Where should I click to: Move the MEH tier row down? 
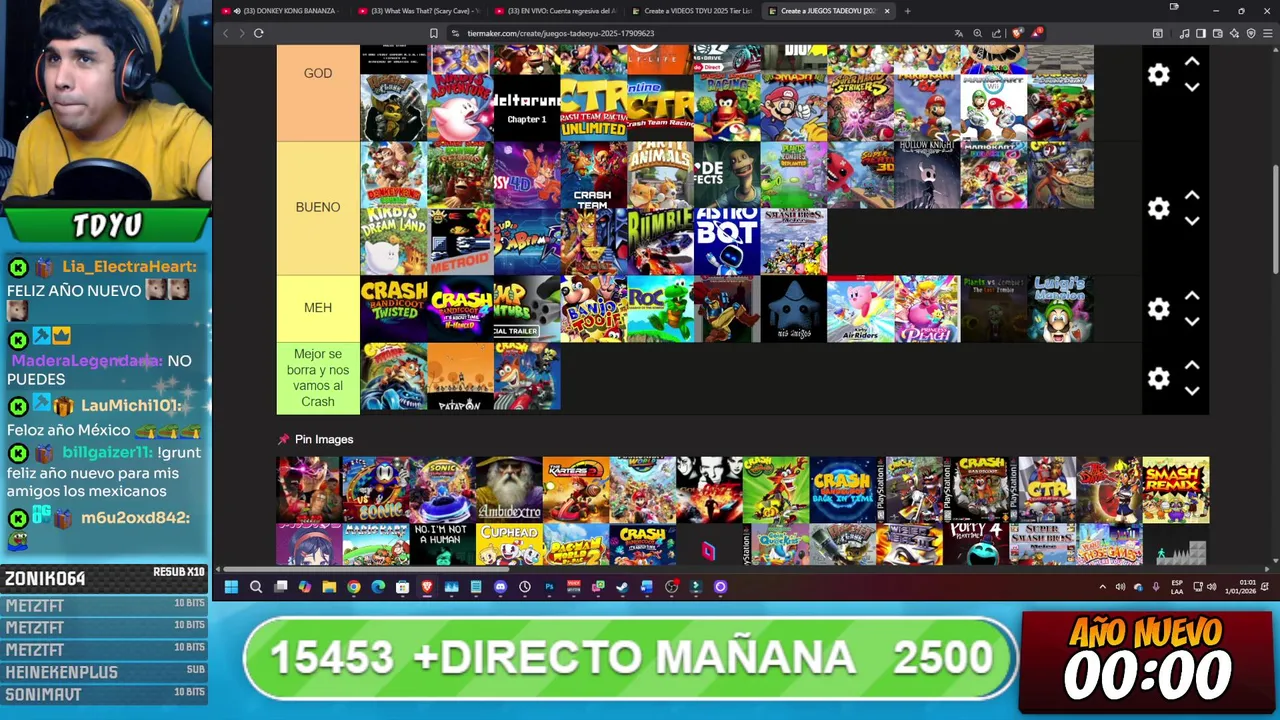[1192, 322]
